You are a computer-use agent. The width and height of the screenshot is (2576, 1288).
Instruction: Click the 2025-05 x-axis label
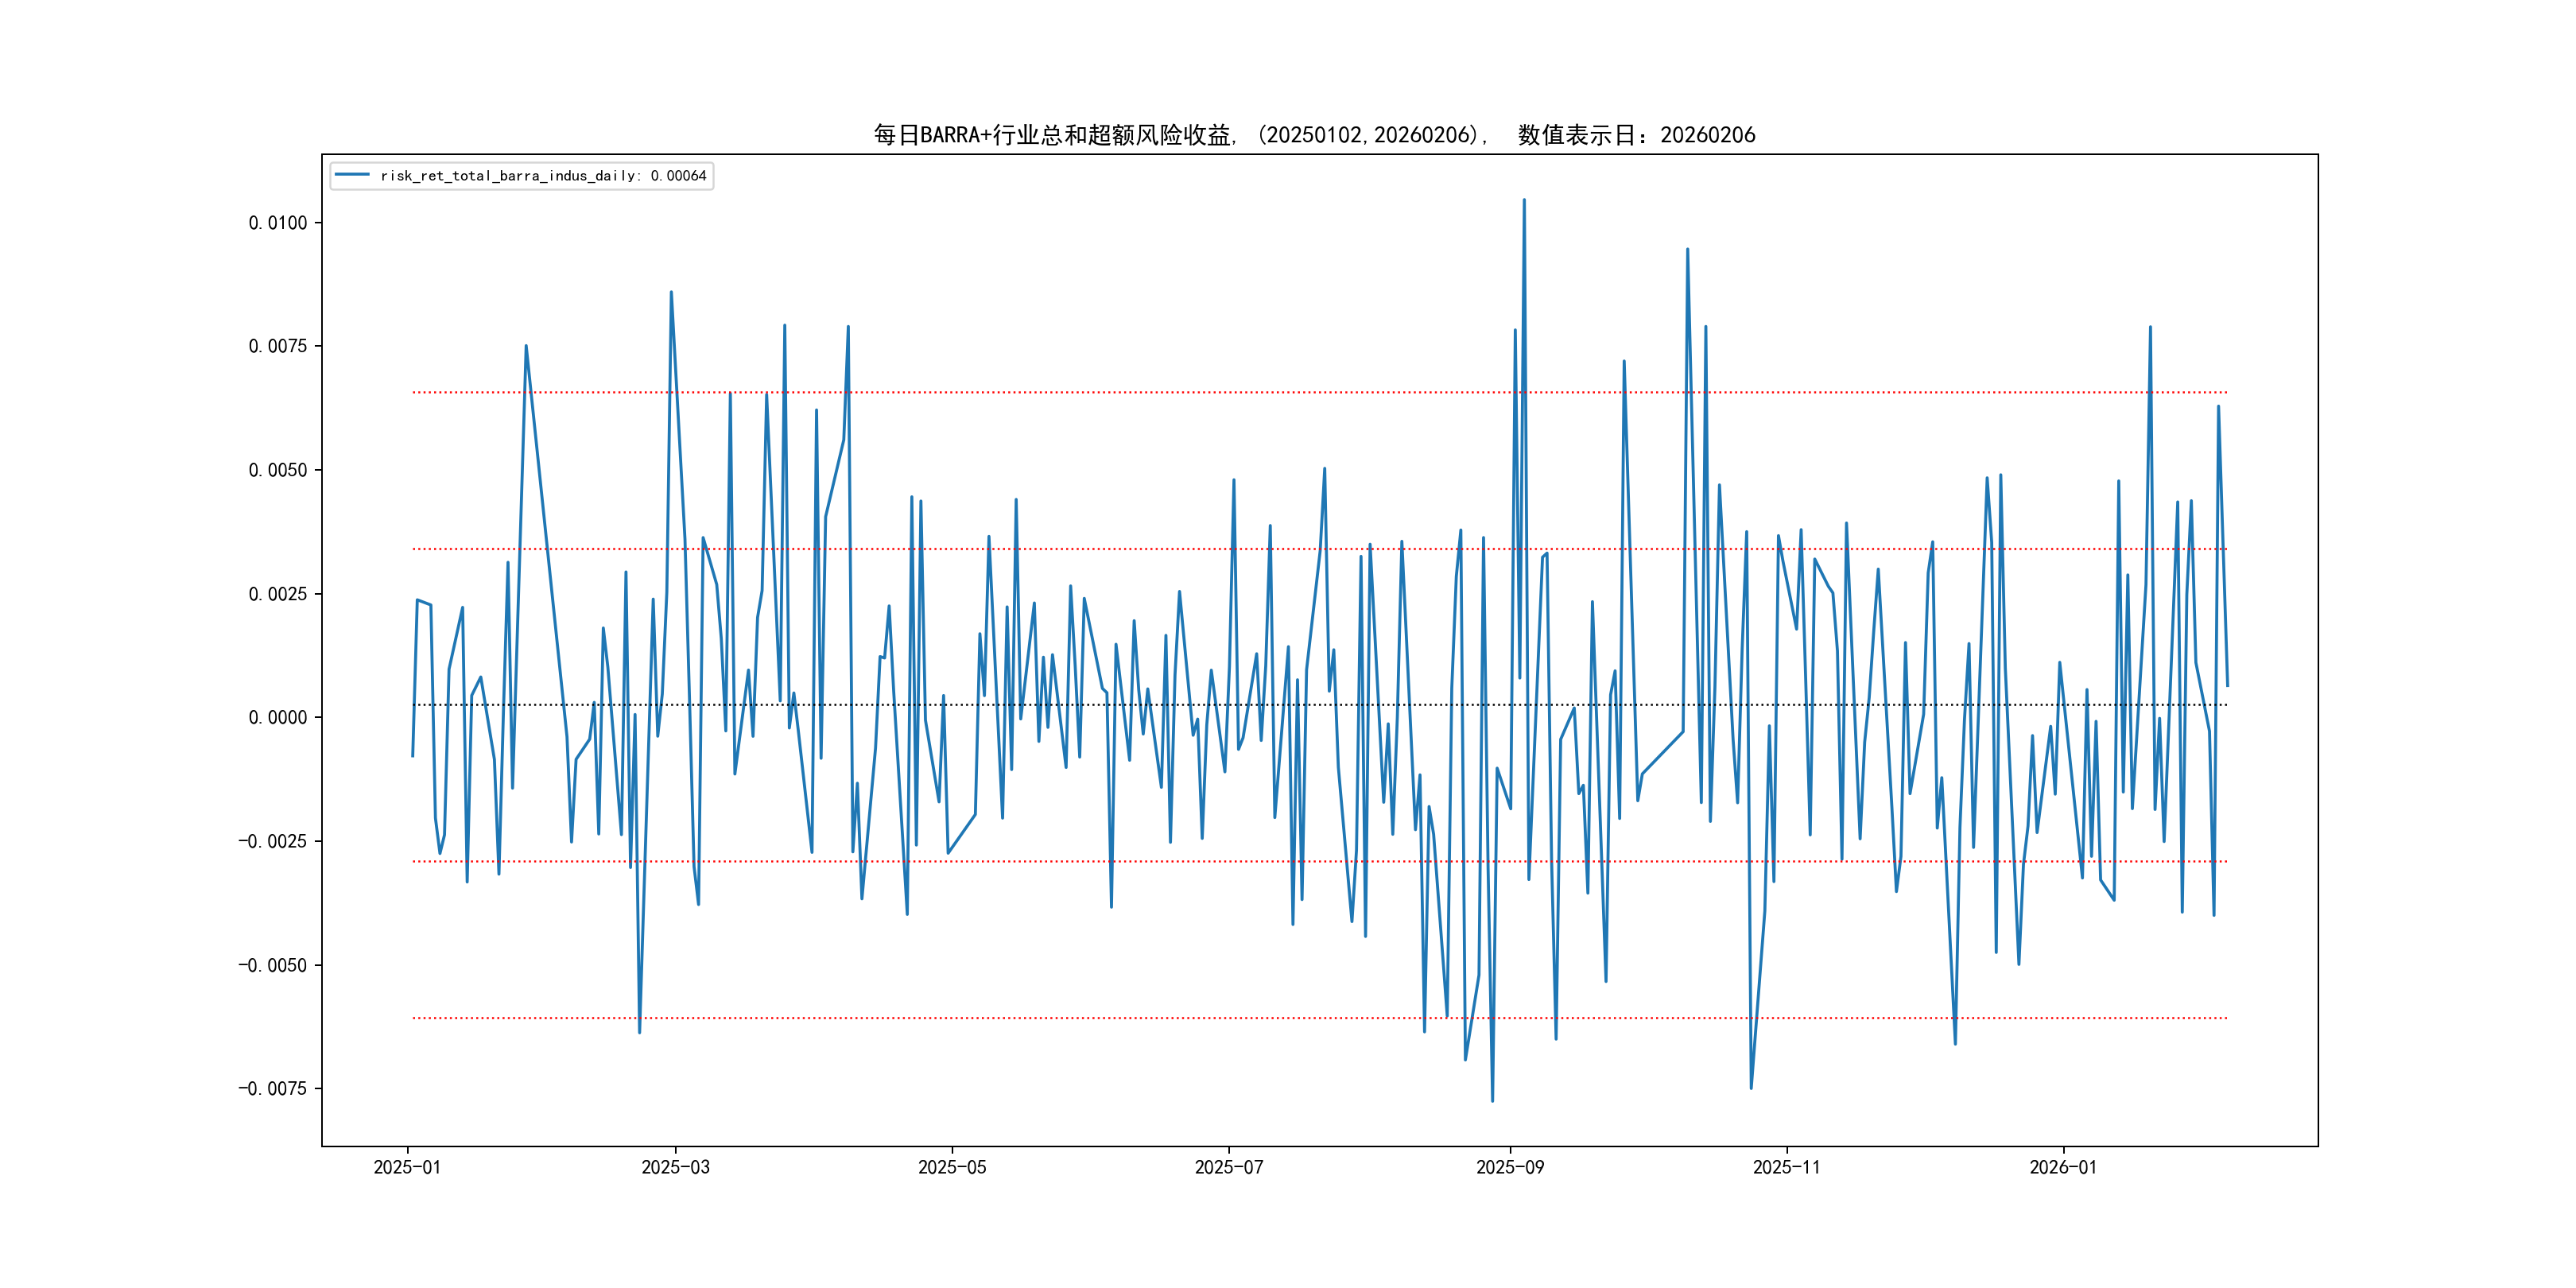[952, 1167]
